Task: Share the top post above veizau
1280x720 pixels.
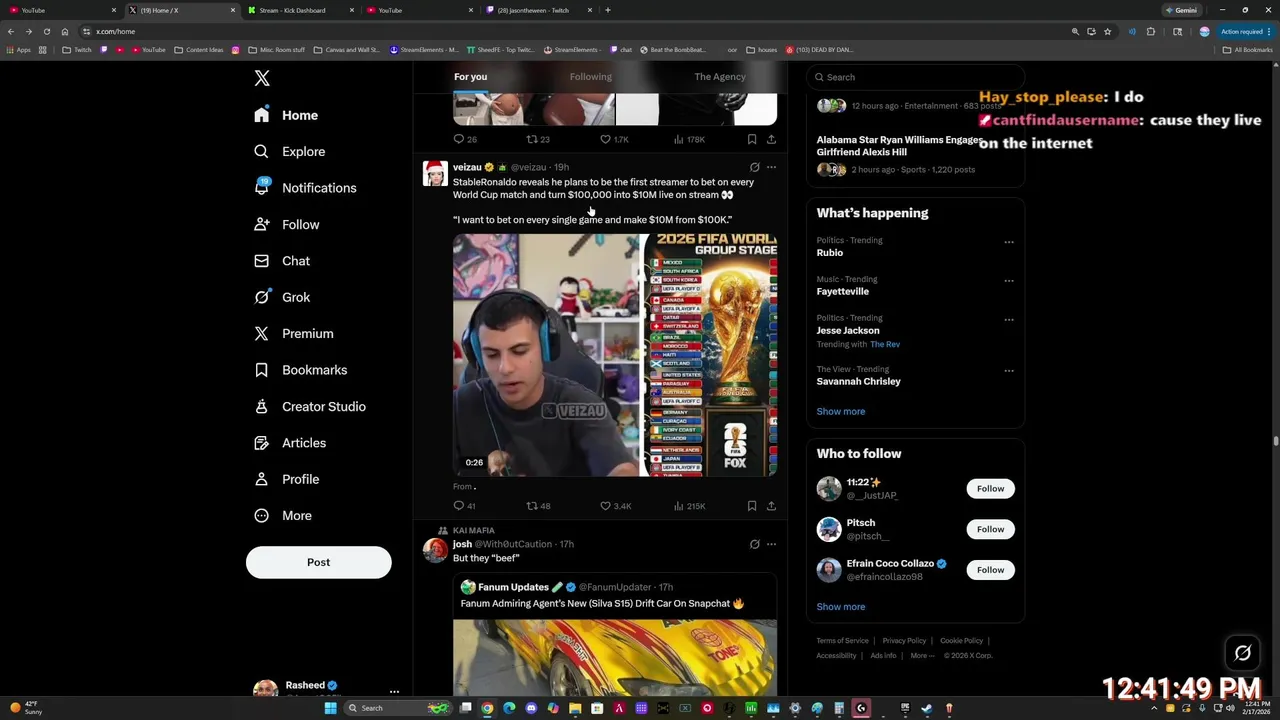Action: [x=771, y=139]
